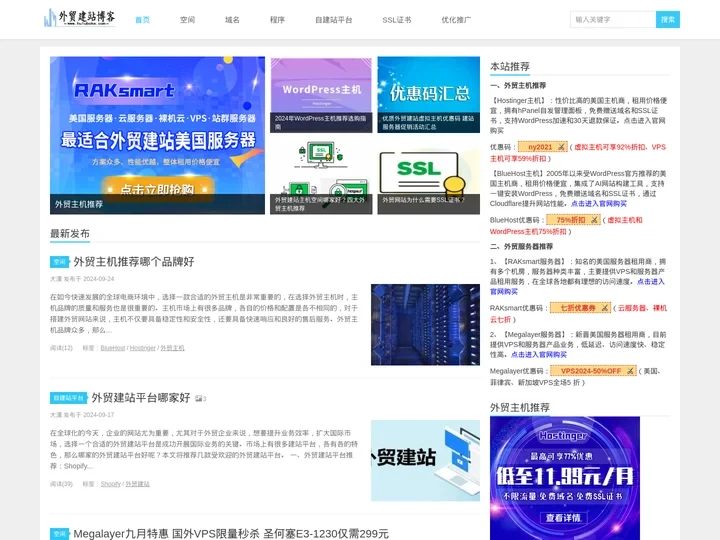The height and width of the screenshot is (540, 720).
Task: Select the 程序 menu item
Action: (x=277, y=20)
